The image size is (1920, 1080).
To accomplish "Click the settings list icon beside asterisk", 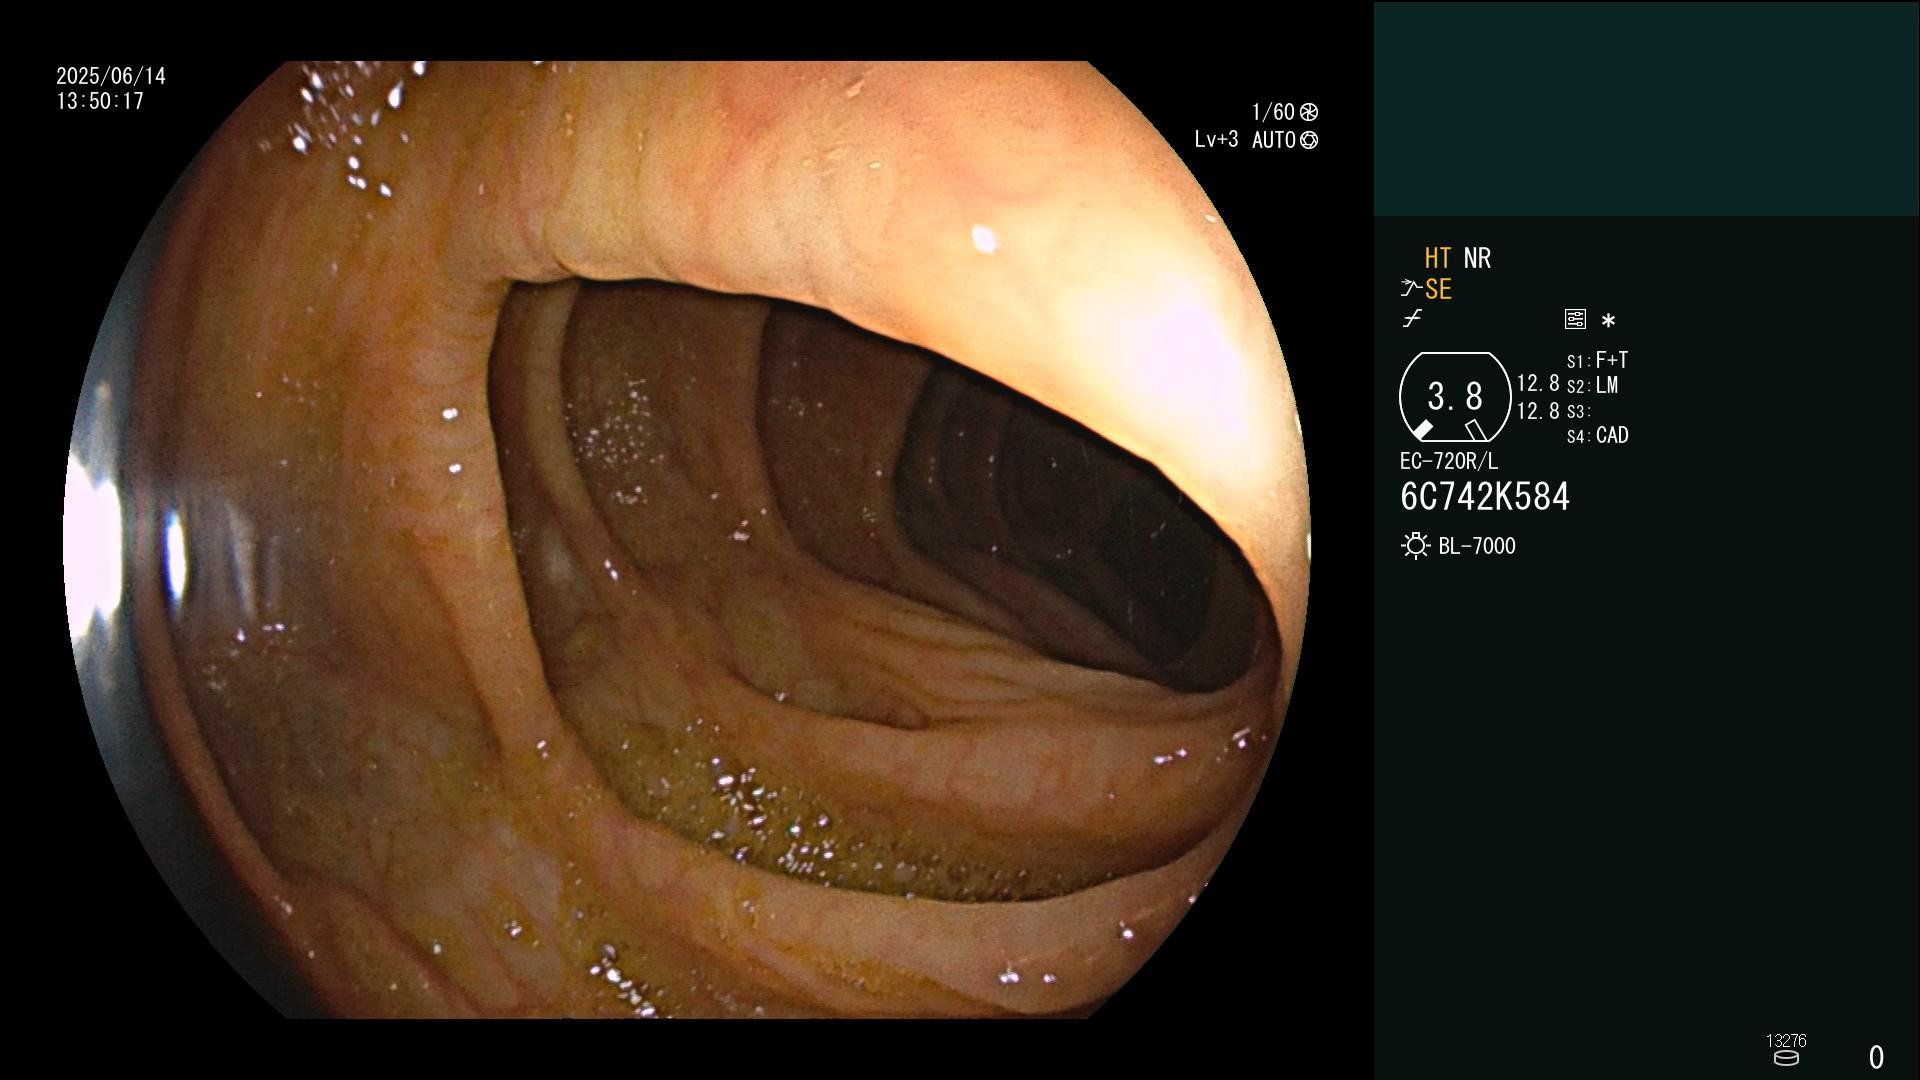I will tap(1575, 319).
